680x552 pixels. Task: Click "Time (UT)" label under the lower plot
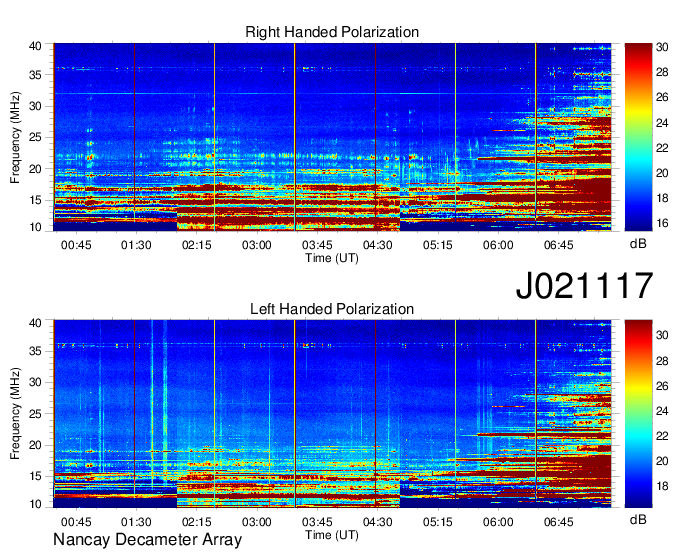(x=332, y=535)
